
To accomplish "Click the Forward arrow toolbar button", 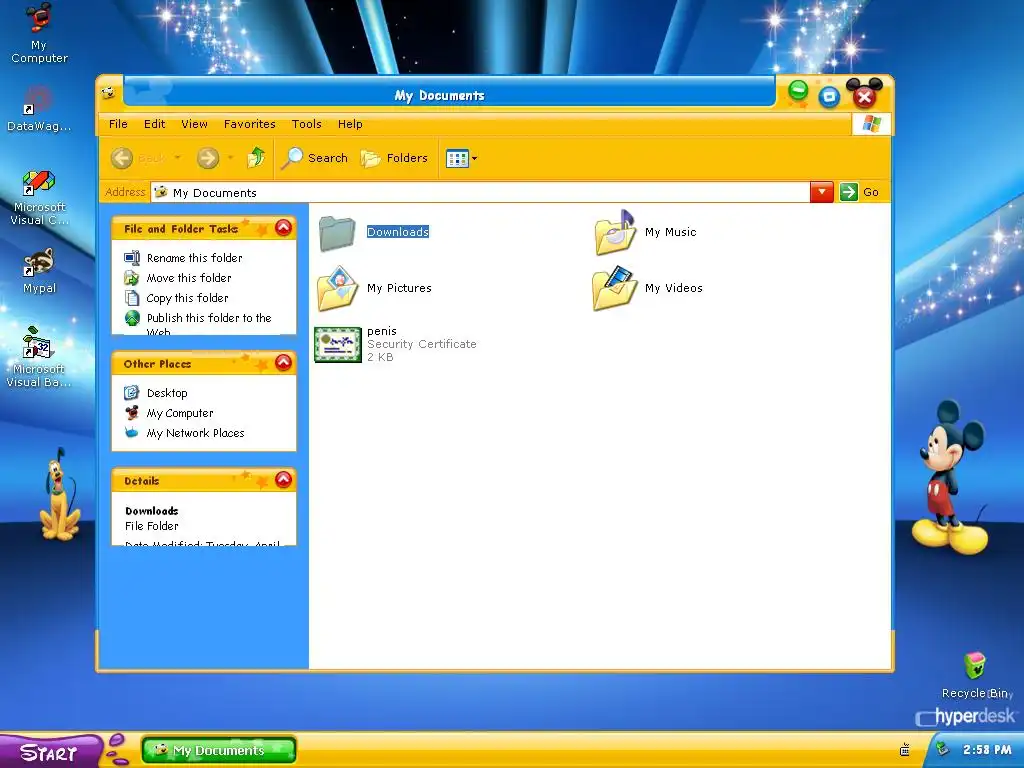I will coord(208,158).
